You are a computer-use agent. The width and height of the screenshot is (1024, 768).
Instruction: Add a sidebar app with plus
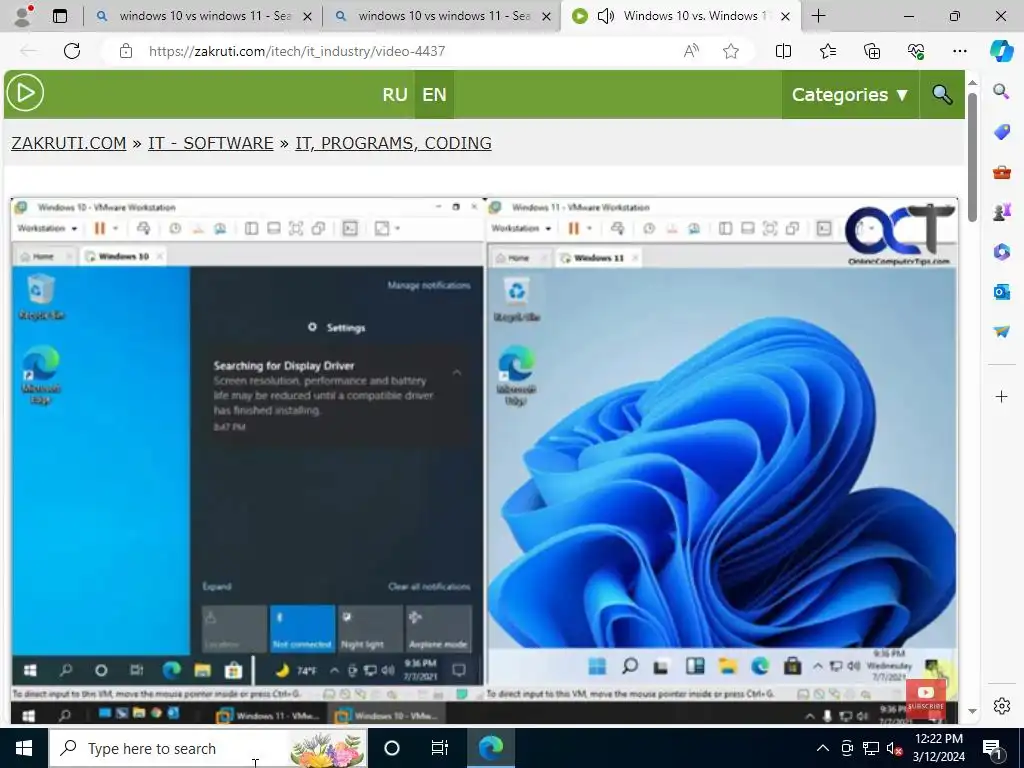click(x=1001, y=396)
